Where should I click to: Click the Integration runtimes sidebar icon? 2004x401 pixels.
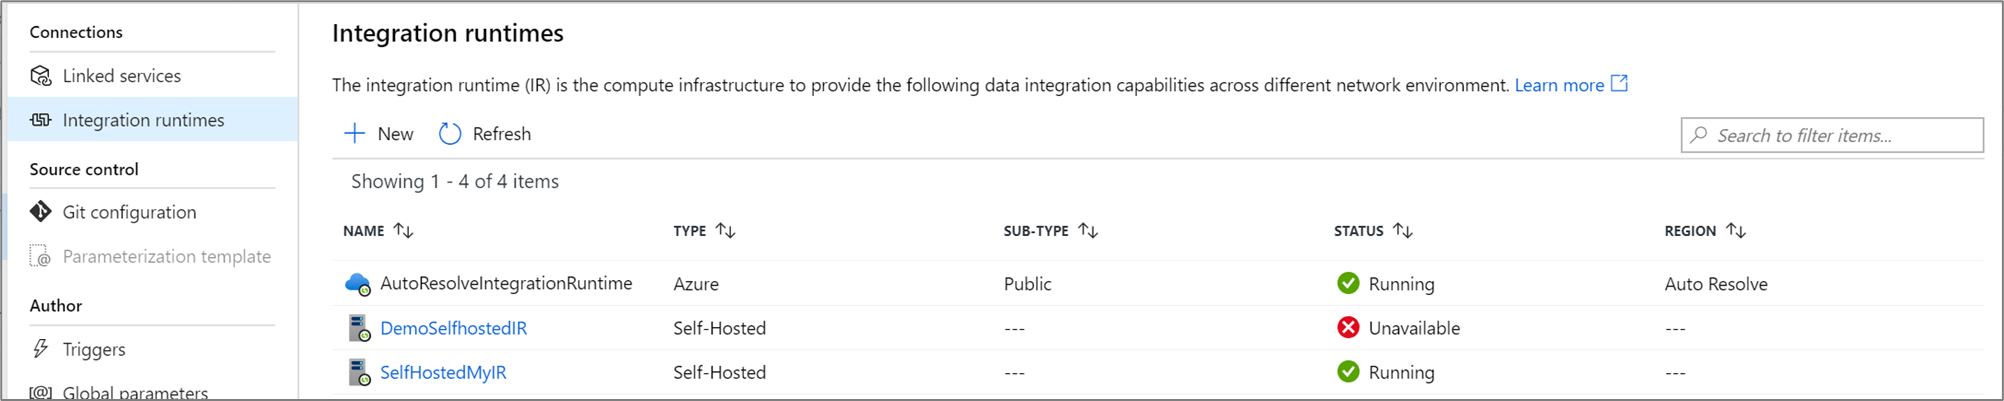point(41,120)
